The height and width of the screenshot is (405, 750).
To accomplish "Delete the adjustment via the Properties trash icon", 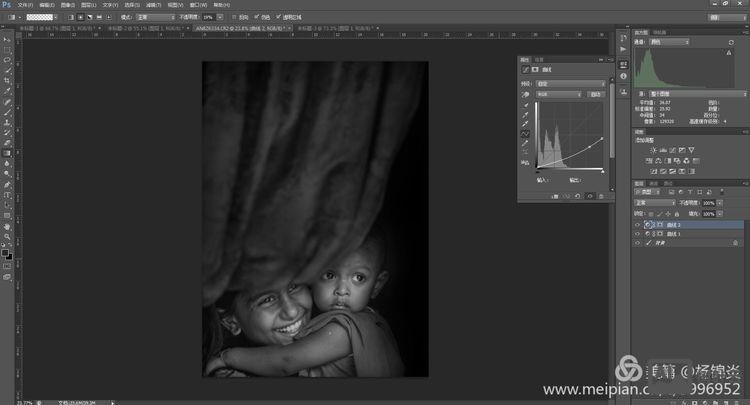I will (603, 197).
